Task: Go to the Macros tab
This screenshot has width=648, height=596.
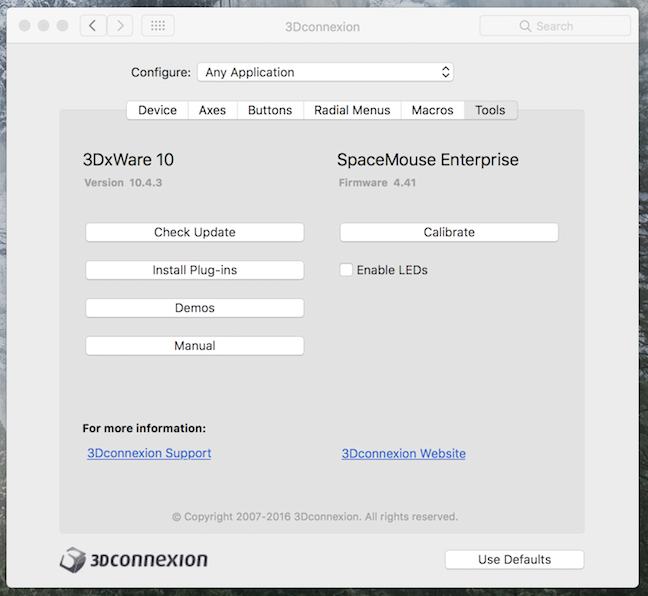Action: 432,110
